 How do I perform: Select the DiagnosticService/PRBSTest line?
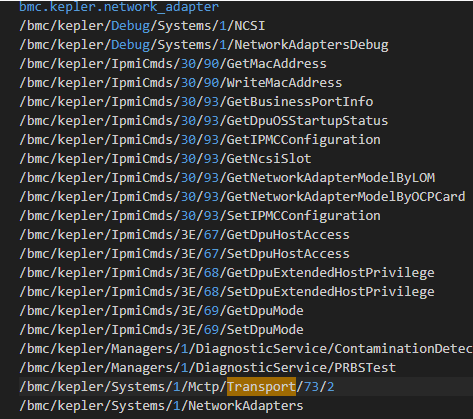coord(208,368)
